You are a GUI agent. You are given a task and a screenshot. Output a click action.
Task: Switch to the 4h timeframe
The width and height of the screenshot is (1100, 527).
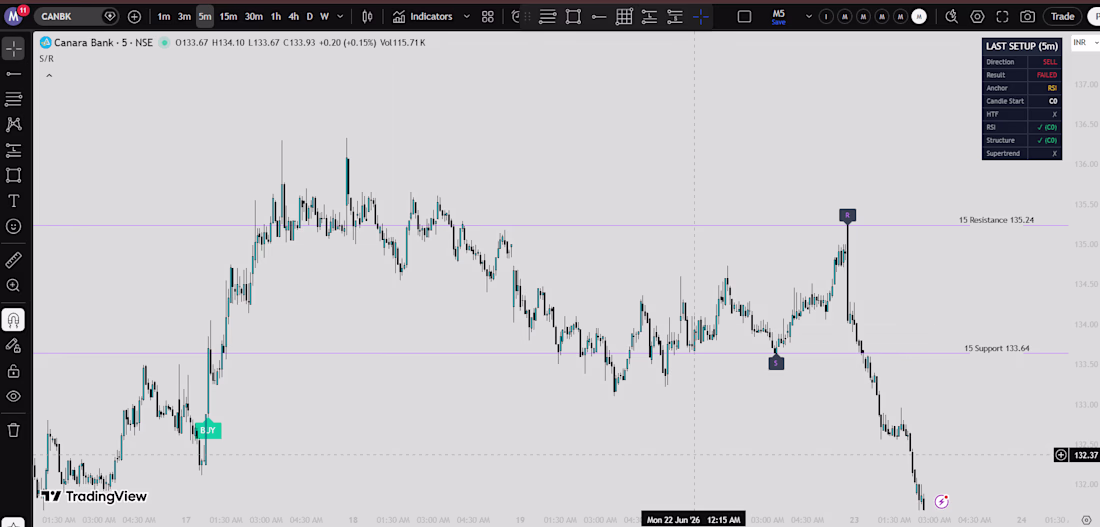coord(293,16)
